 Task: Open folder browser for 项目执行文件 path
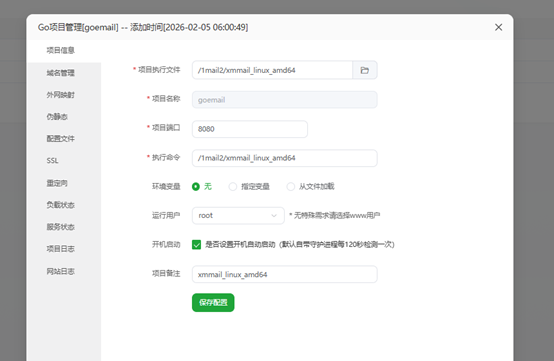pyautogui.click(x=365, y=70)
